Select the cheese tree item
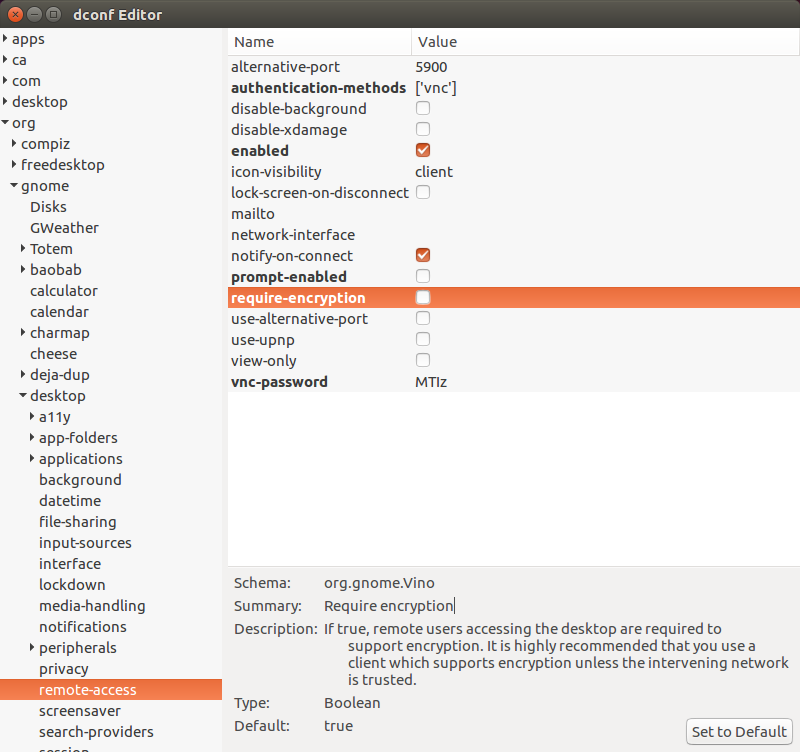 54,354
